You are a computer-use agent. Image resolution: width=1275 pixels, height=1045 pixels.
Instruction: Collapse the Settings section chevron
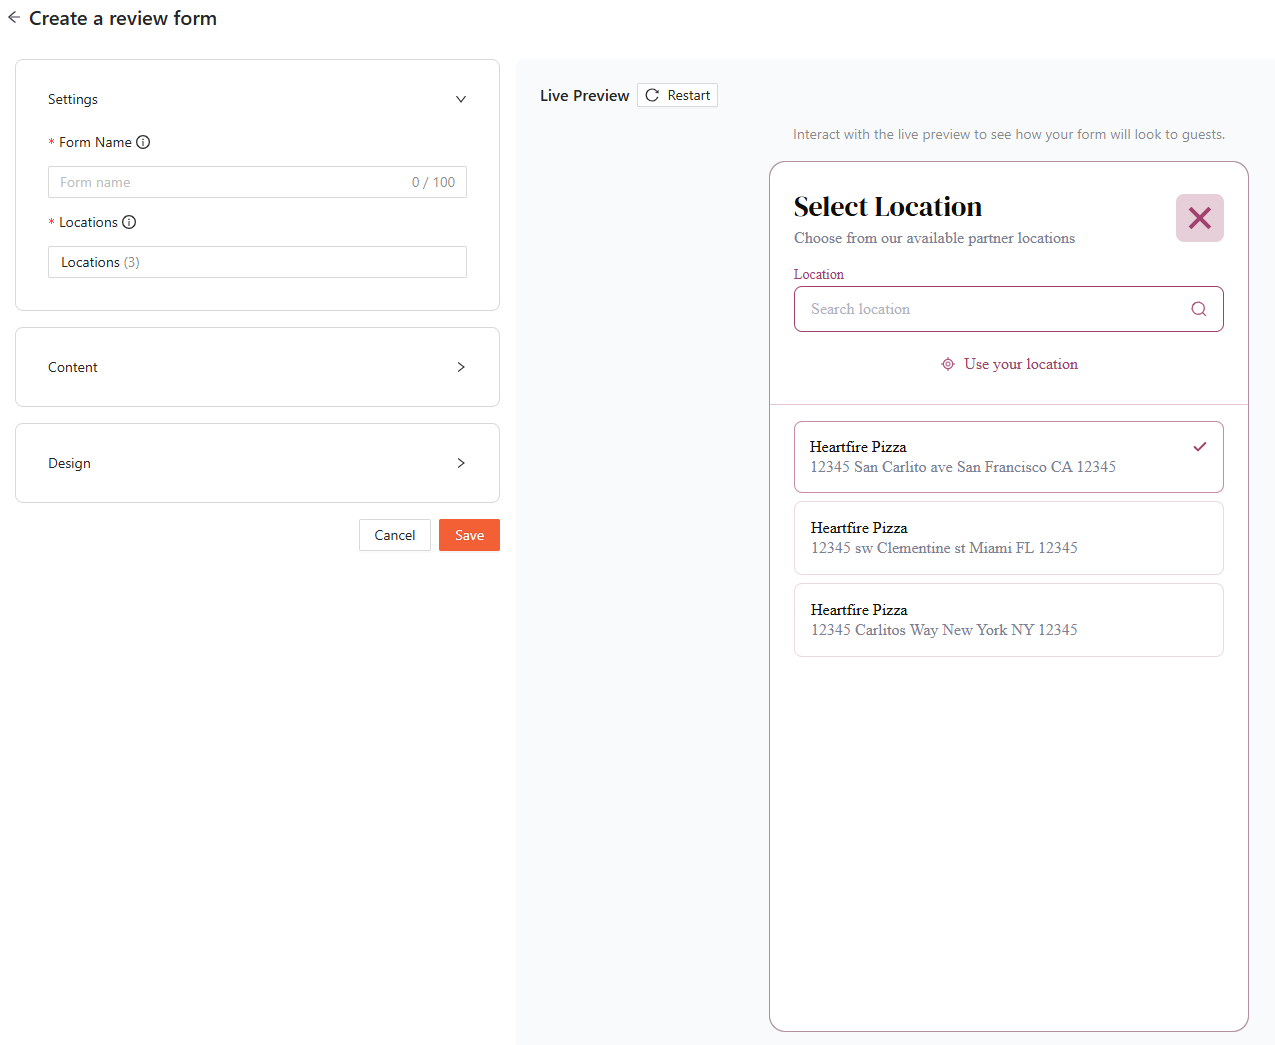[x=461, y=99]
